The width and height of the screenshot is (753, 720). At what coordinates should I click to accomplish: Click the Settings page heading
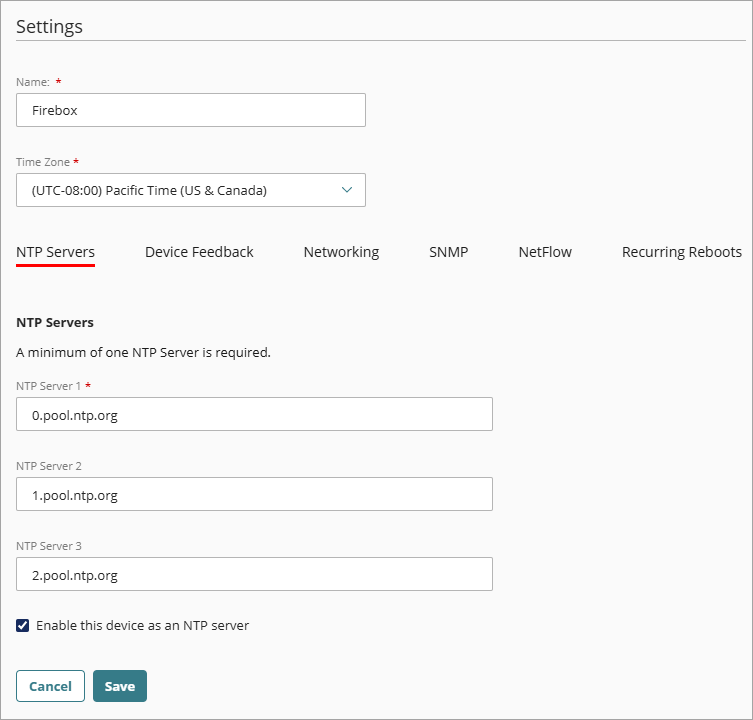click(49, 27)
